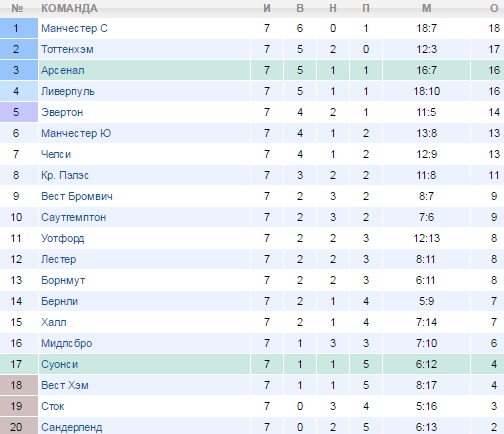Click the М goals column header

click(x=427, y=8)
